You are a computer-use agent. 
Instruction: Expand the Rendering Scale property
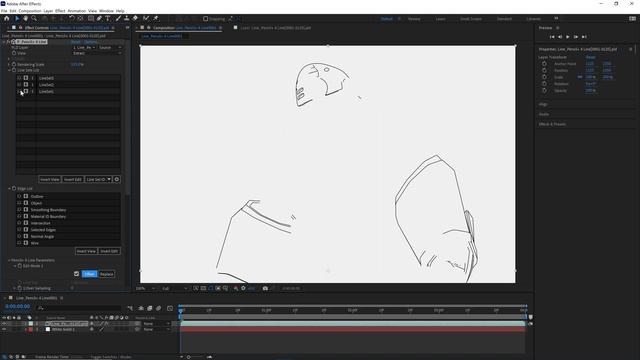point(9,64)
